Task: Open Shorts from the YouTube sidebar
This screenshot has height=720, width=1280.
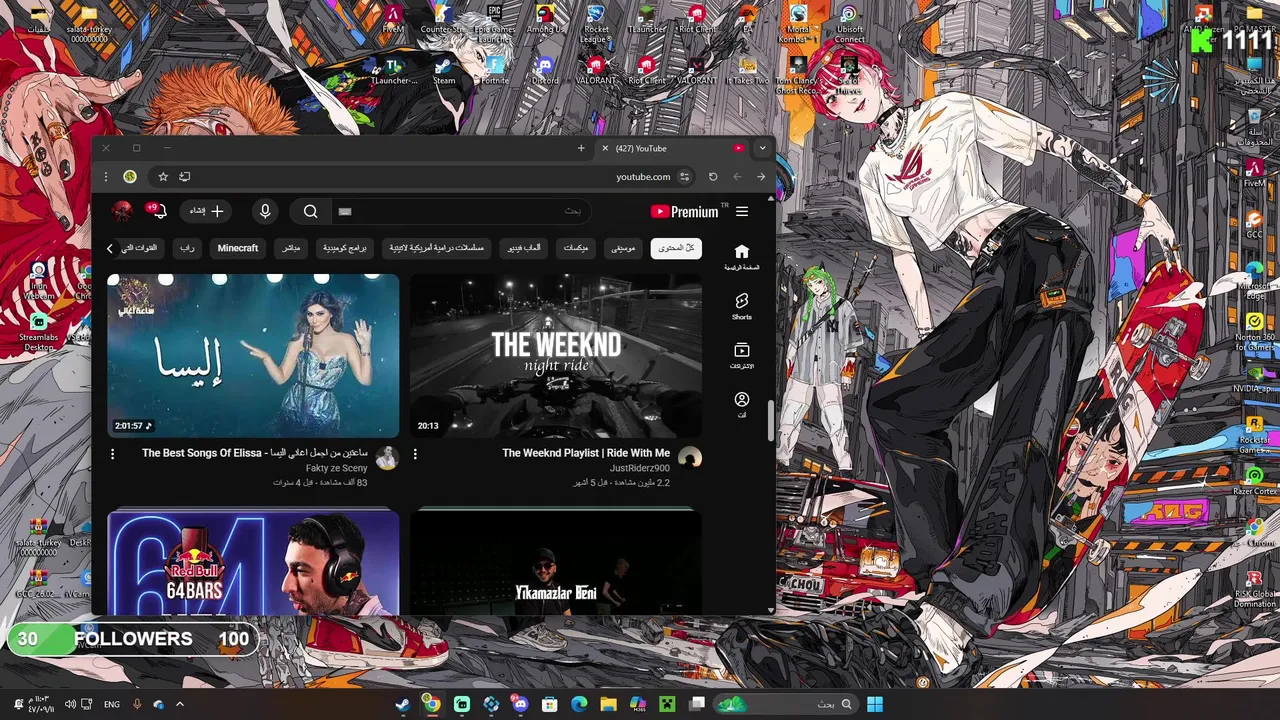Action: tap(742, 306)
